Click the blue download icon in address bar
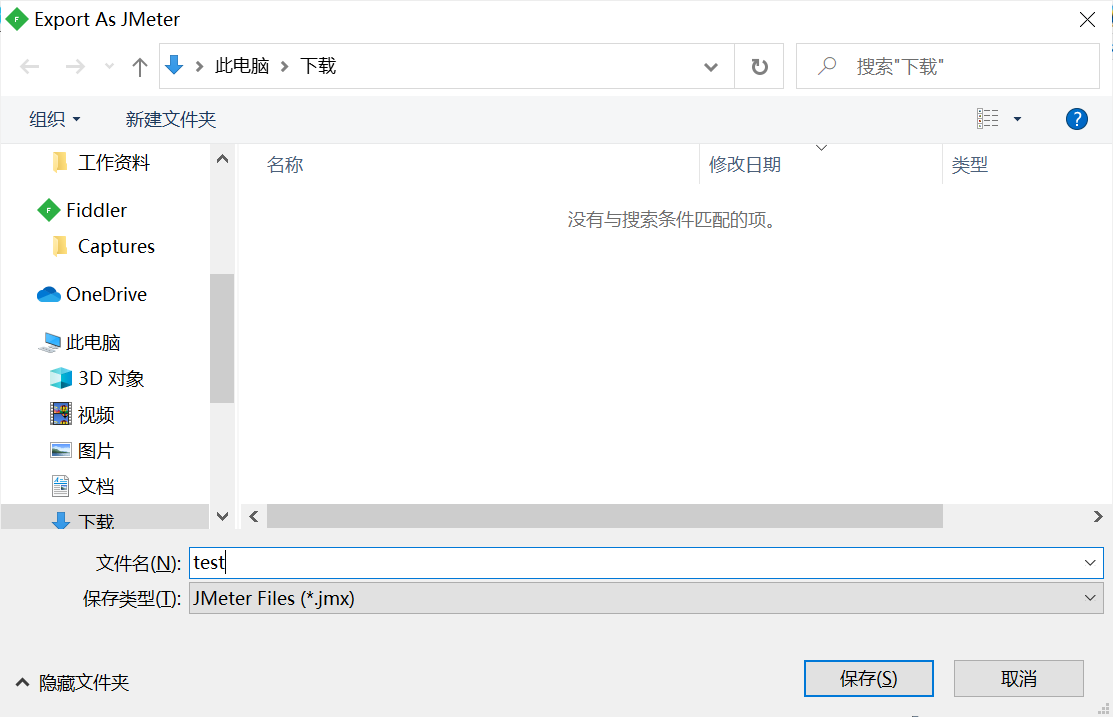The image size is (1113, 717). 174,66
